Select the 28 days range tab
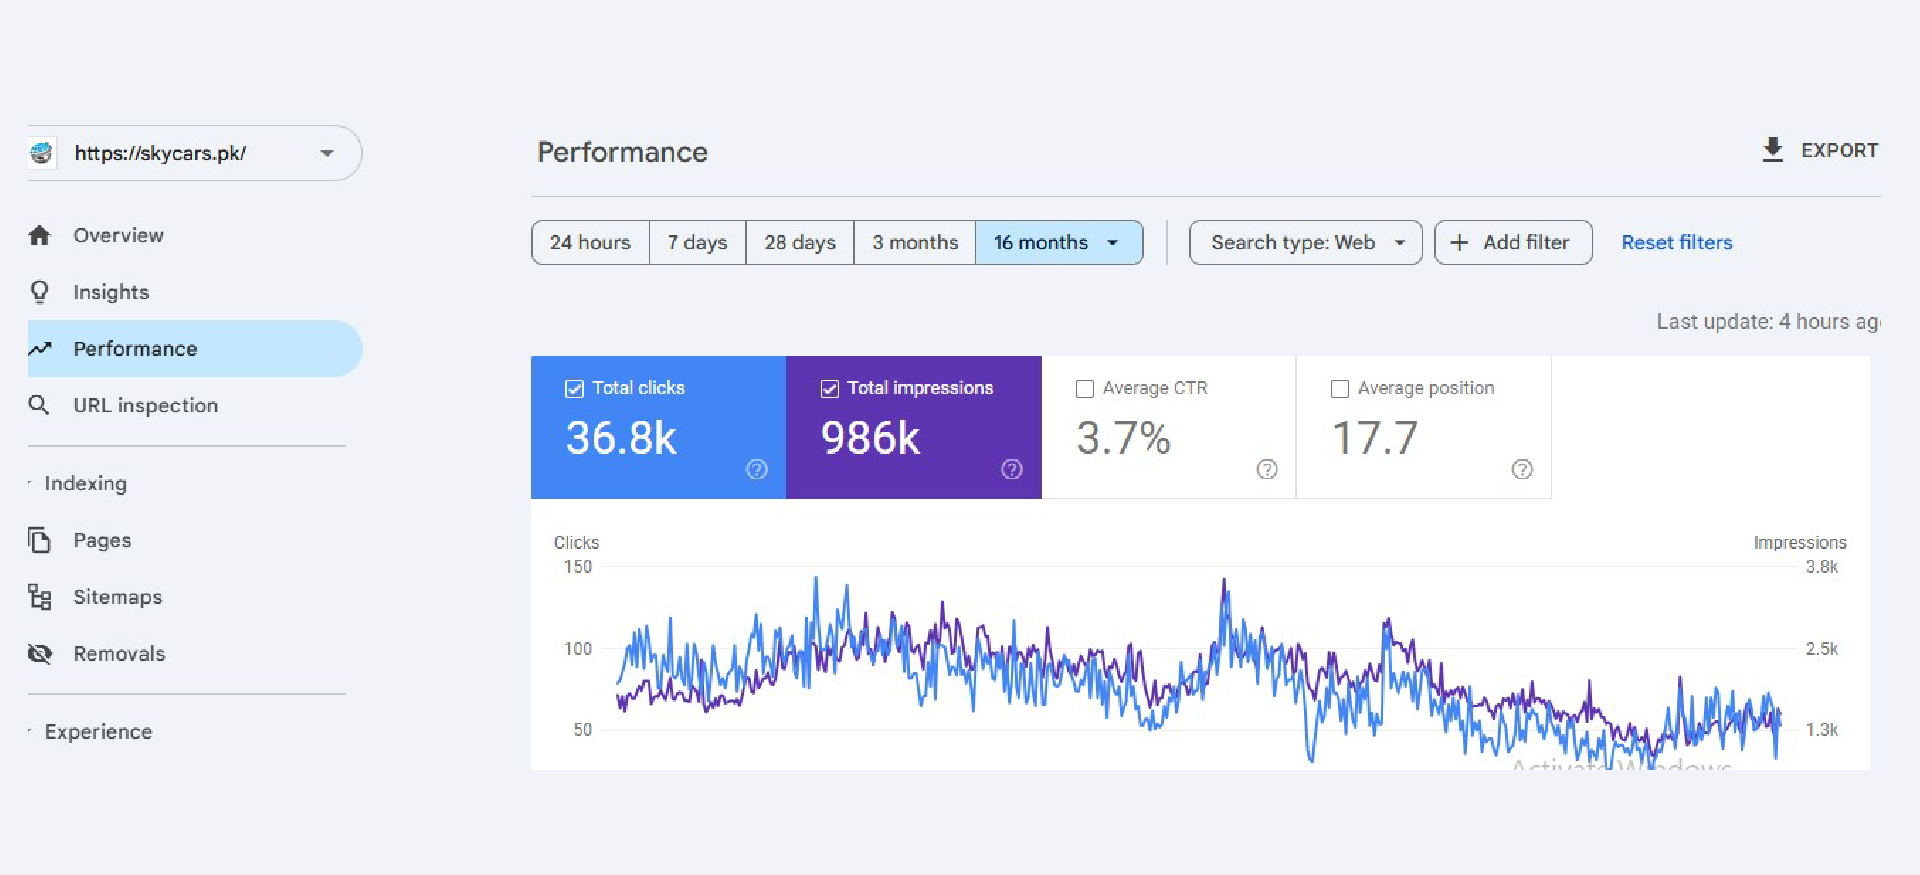Viewport: 1920px width, 875px height. pyautogui.click(x=800, y=243)
